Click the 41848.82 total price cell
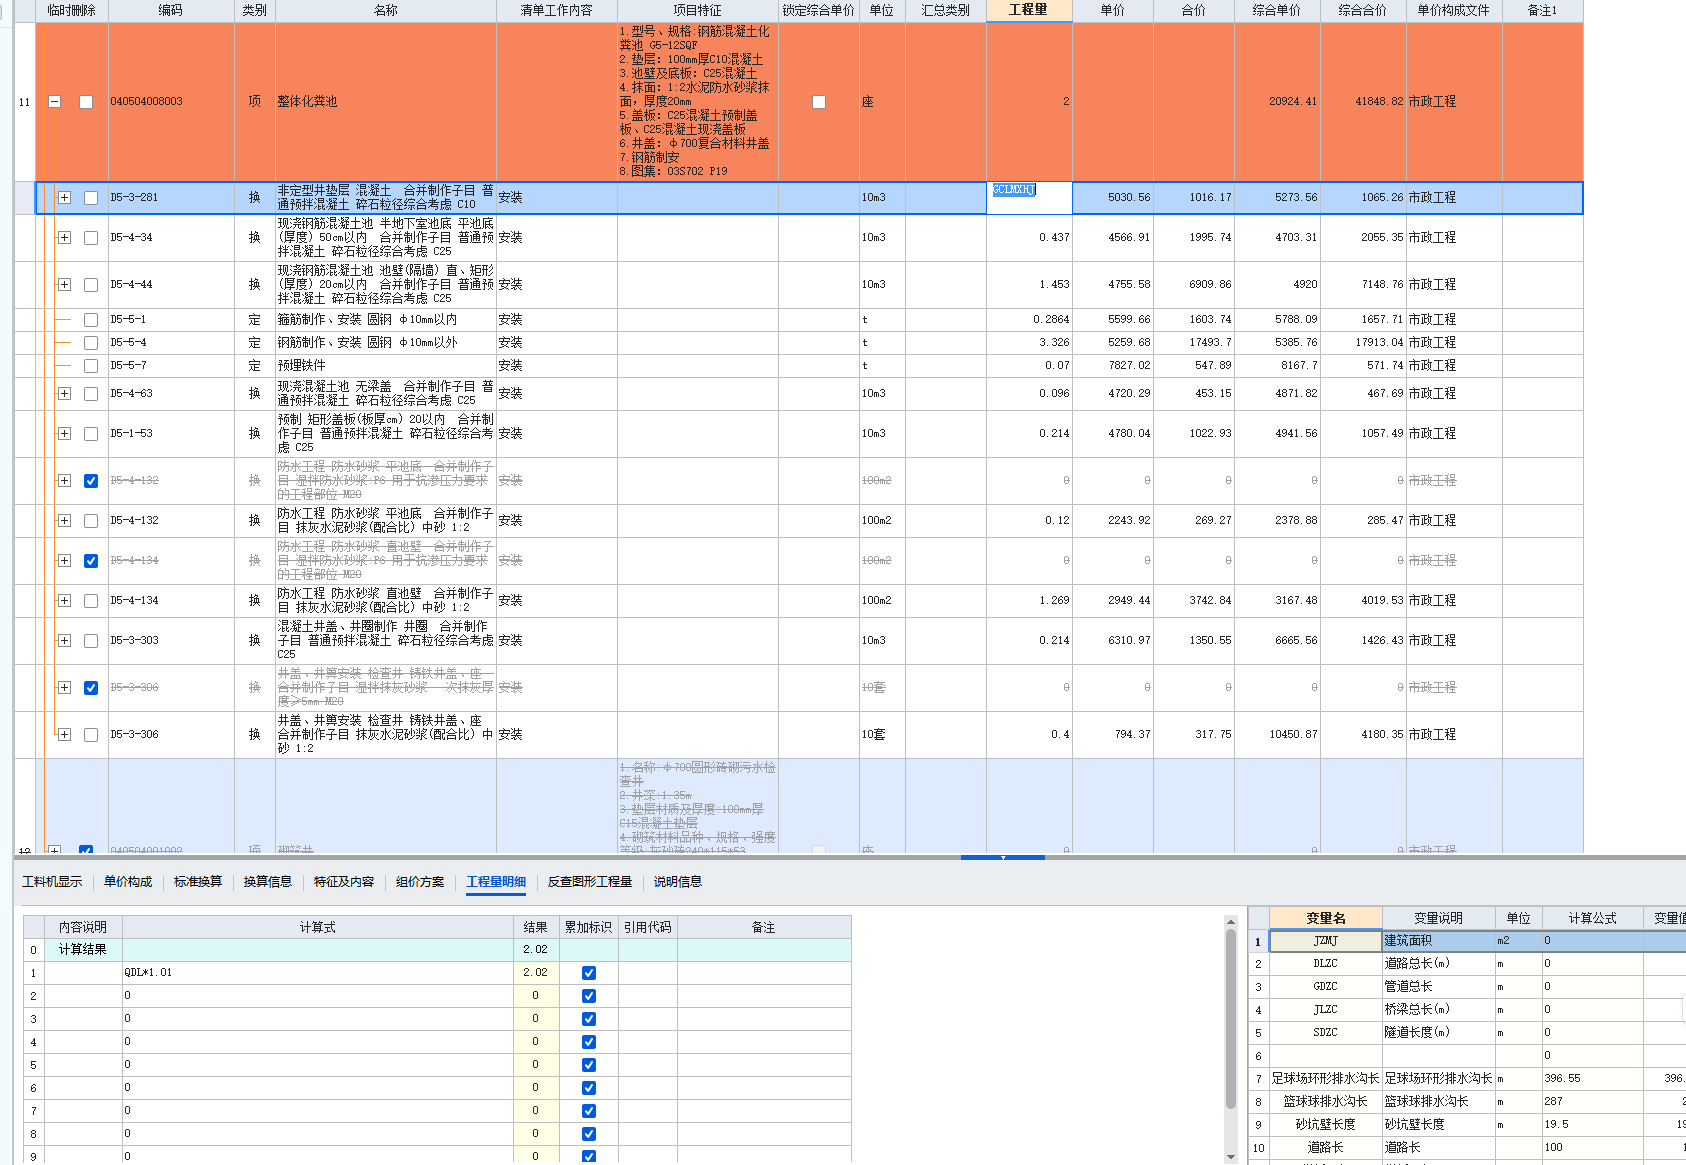 point(1363,102)
